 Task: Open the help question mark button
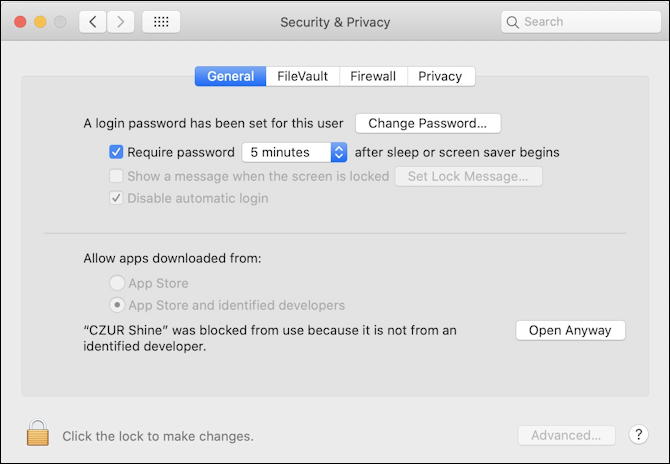tap(638, 435)
